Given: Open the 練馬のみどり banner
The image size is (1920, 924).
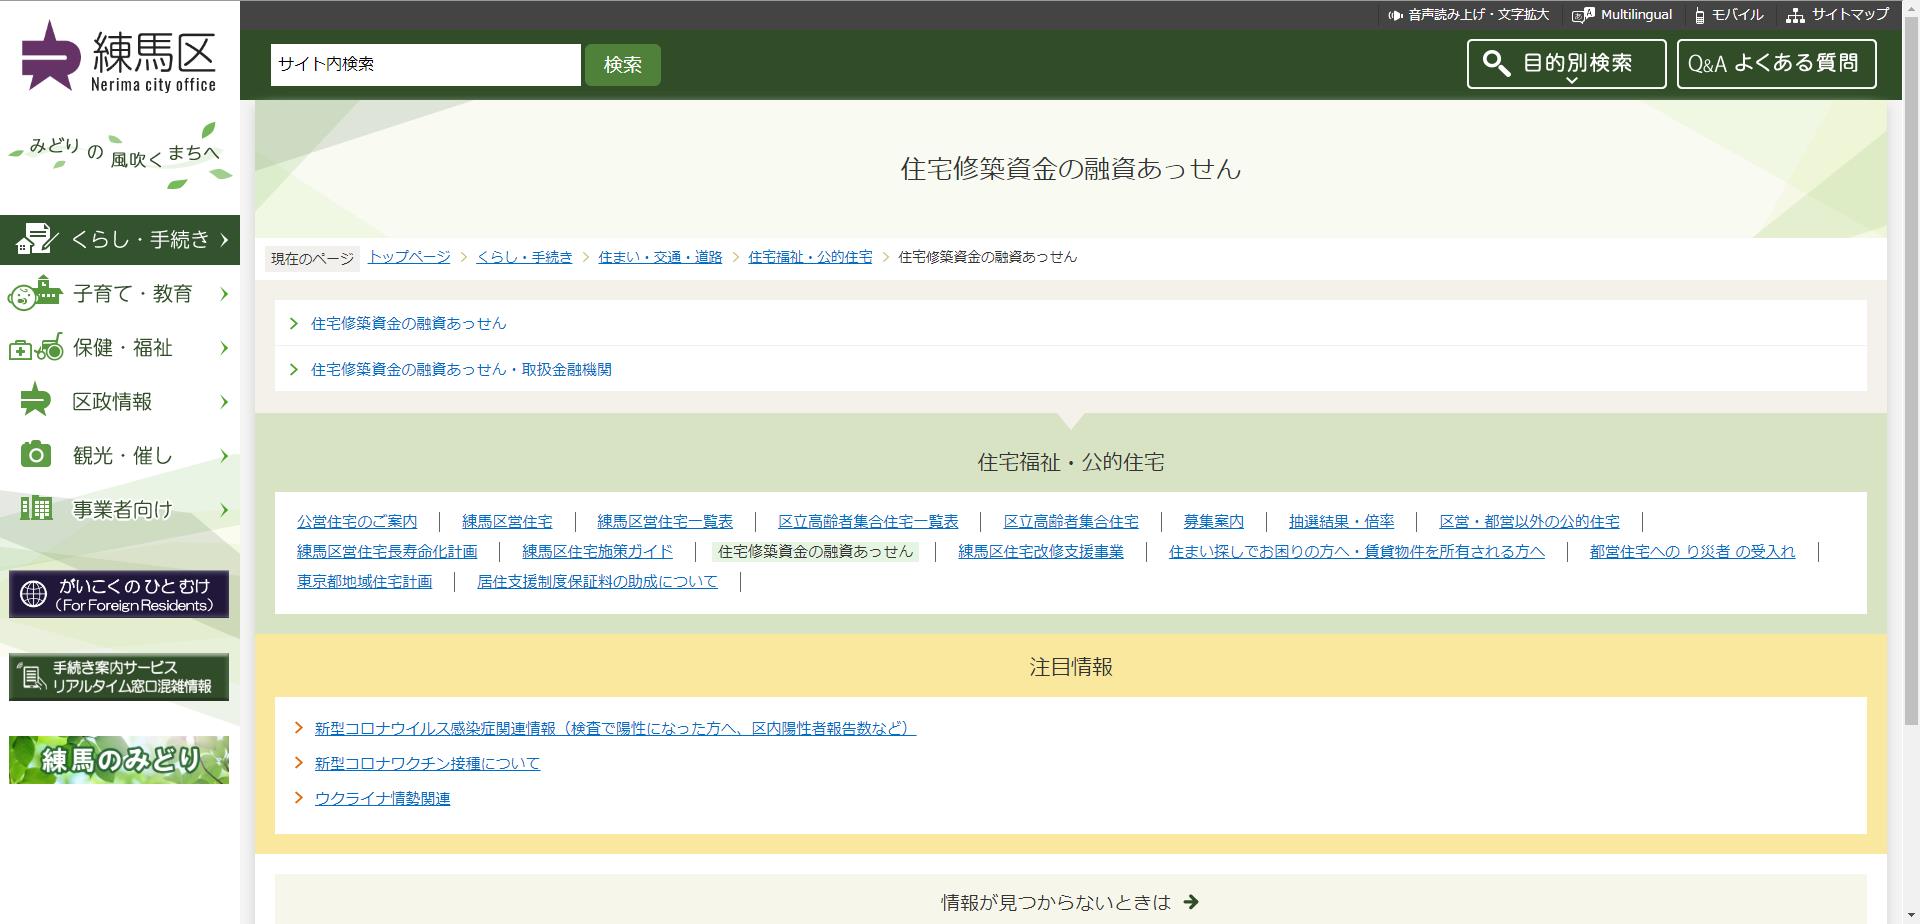Looking at the screenshot, I should click(x=119, y=760).
